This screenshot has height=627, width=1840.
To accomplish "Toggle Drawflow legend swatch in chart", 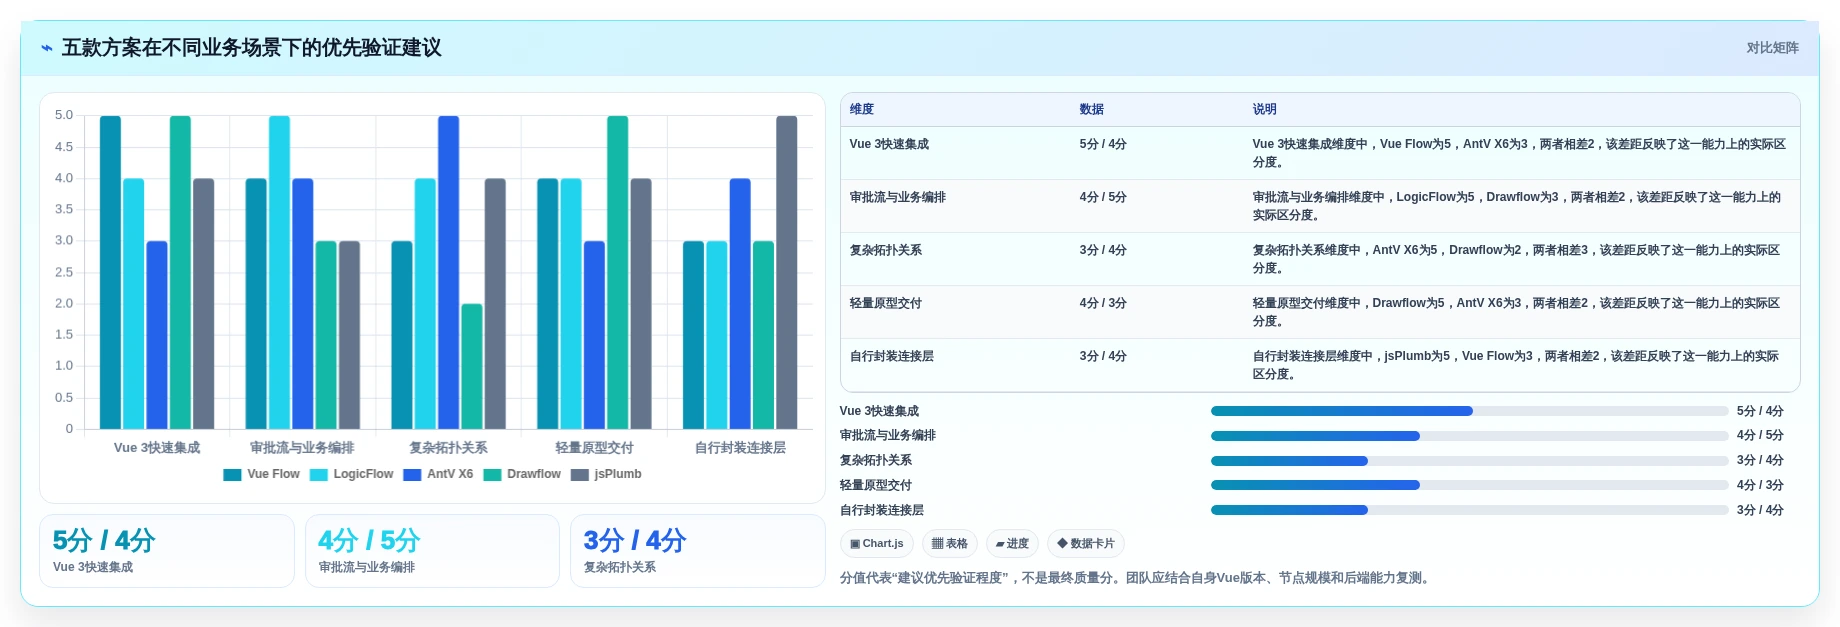I will coord(492,475).
